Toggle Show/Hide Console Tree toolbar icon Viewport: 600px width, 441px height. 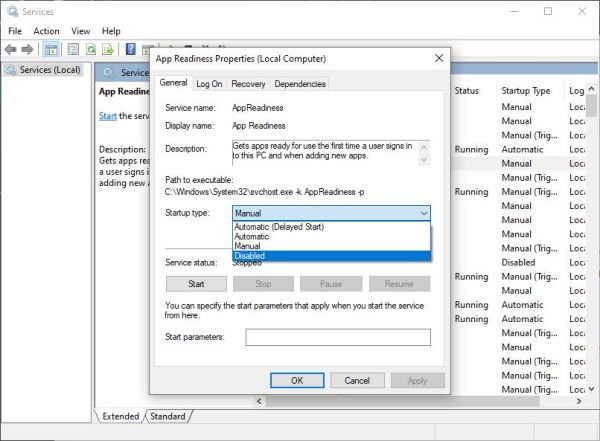51,49
